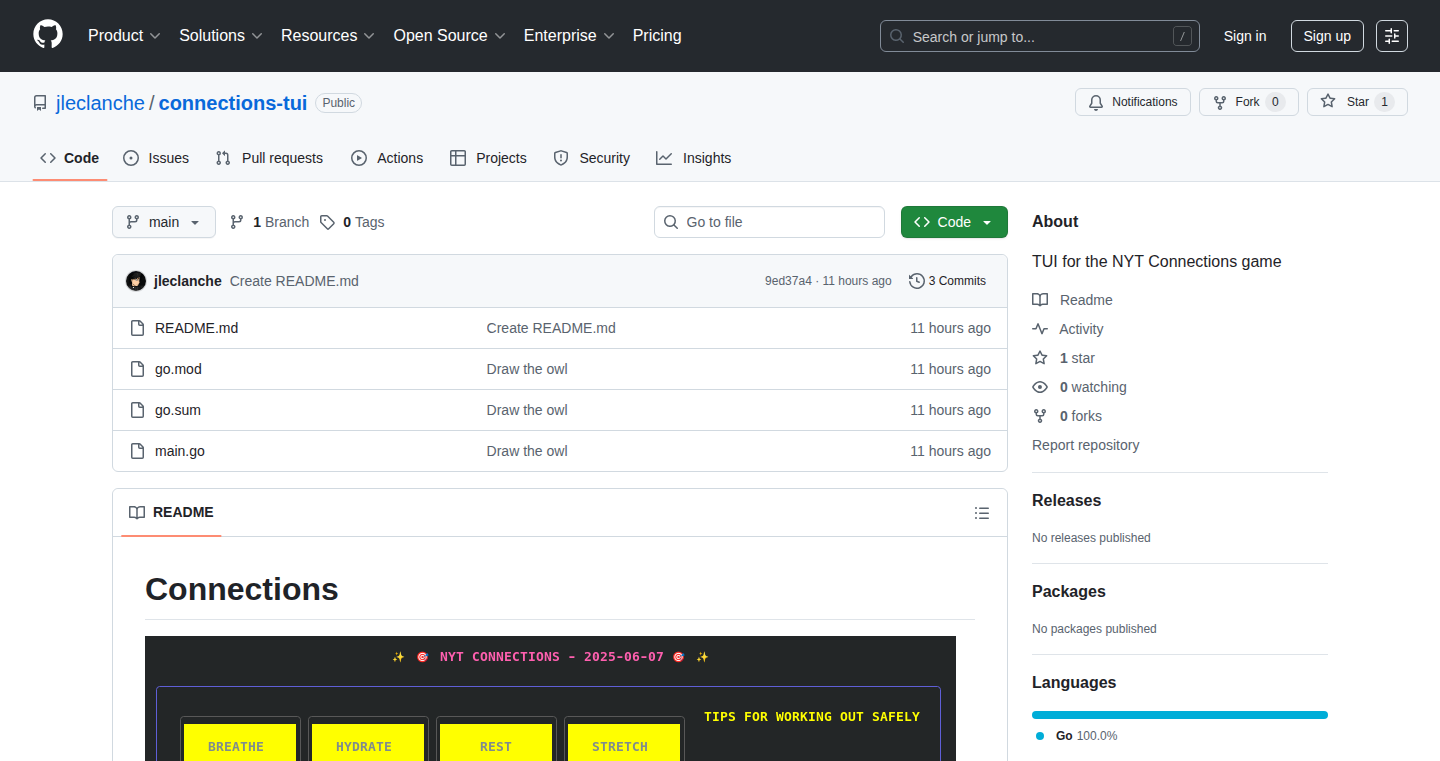Click the book icon beside sidebar Readme
The height and width of the screenshot is (761, 1440).
[1040, 300]
